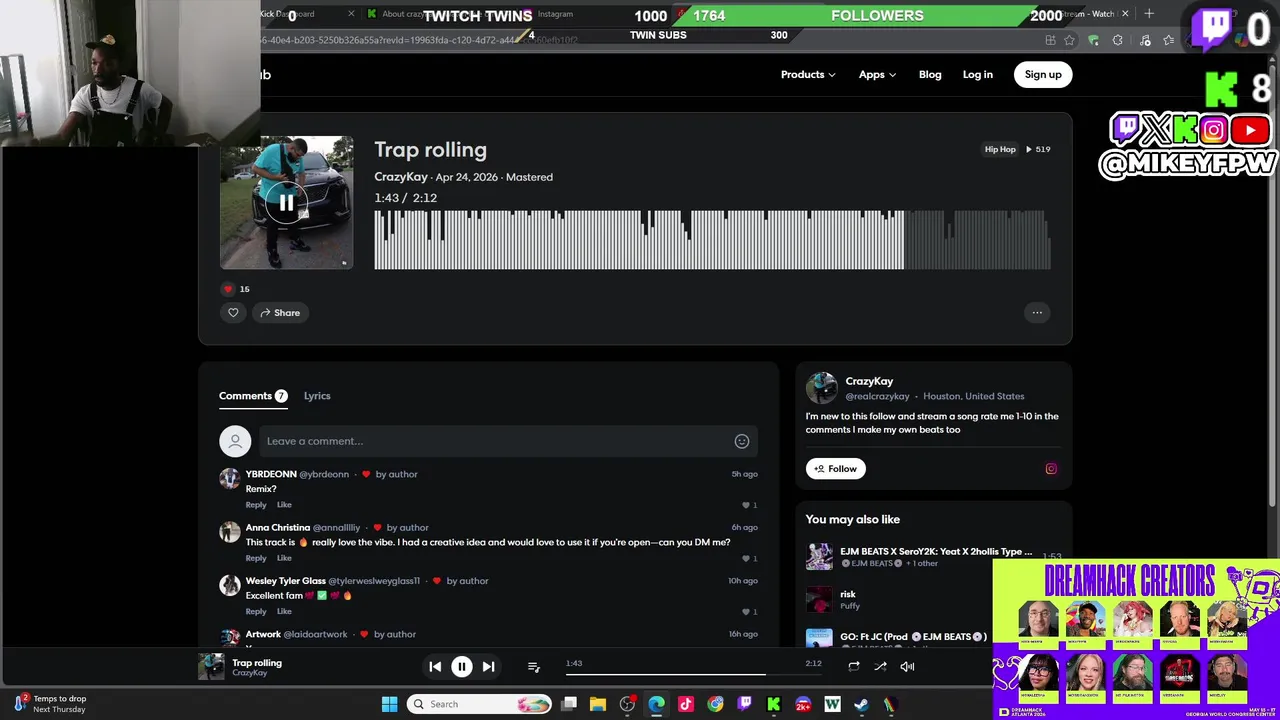The image size is (1280, 720).
Task: Click the taskbar Search box
Action: (x=480, y=704)
